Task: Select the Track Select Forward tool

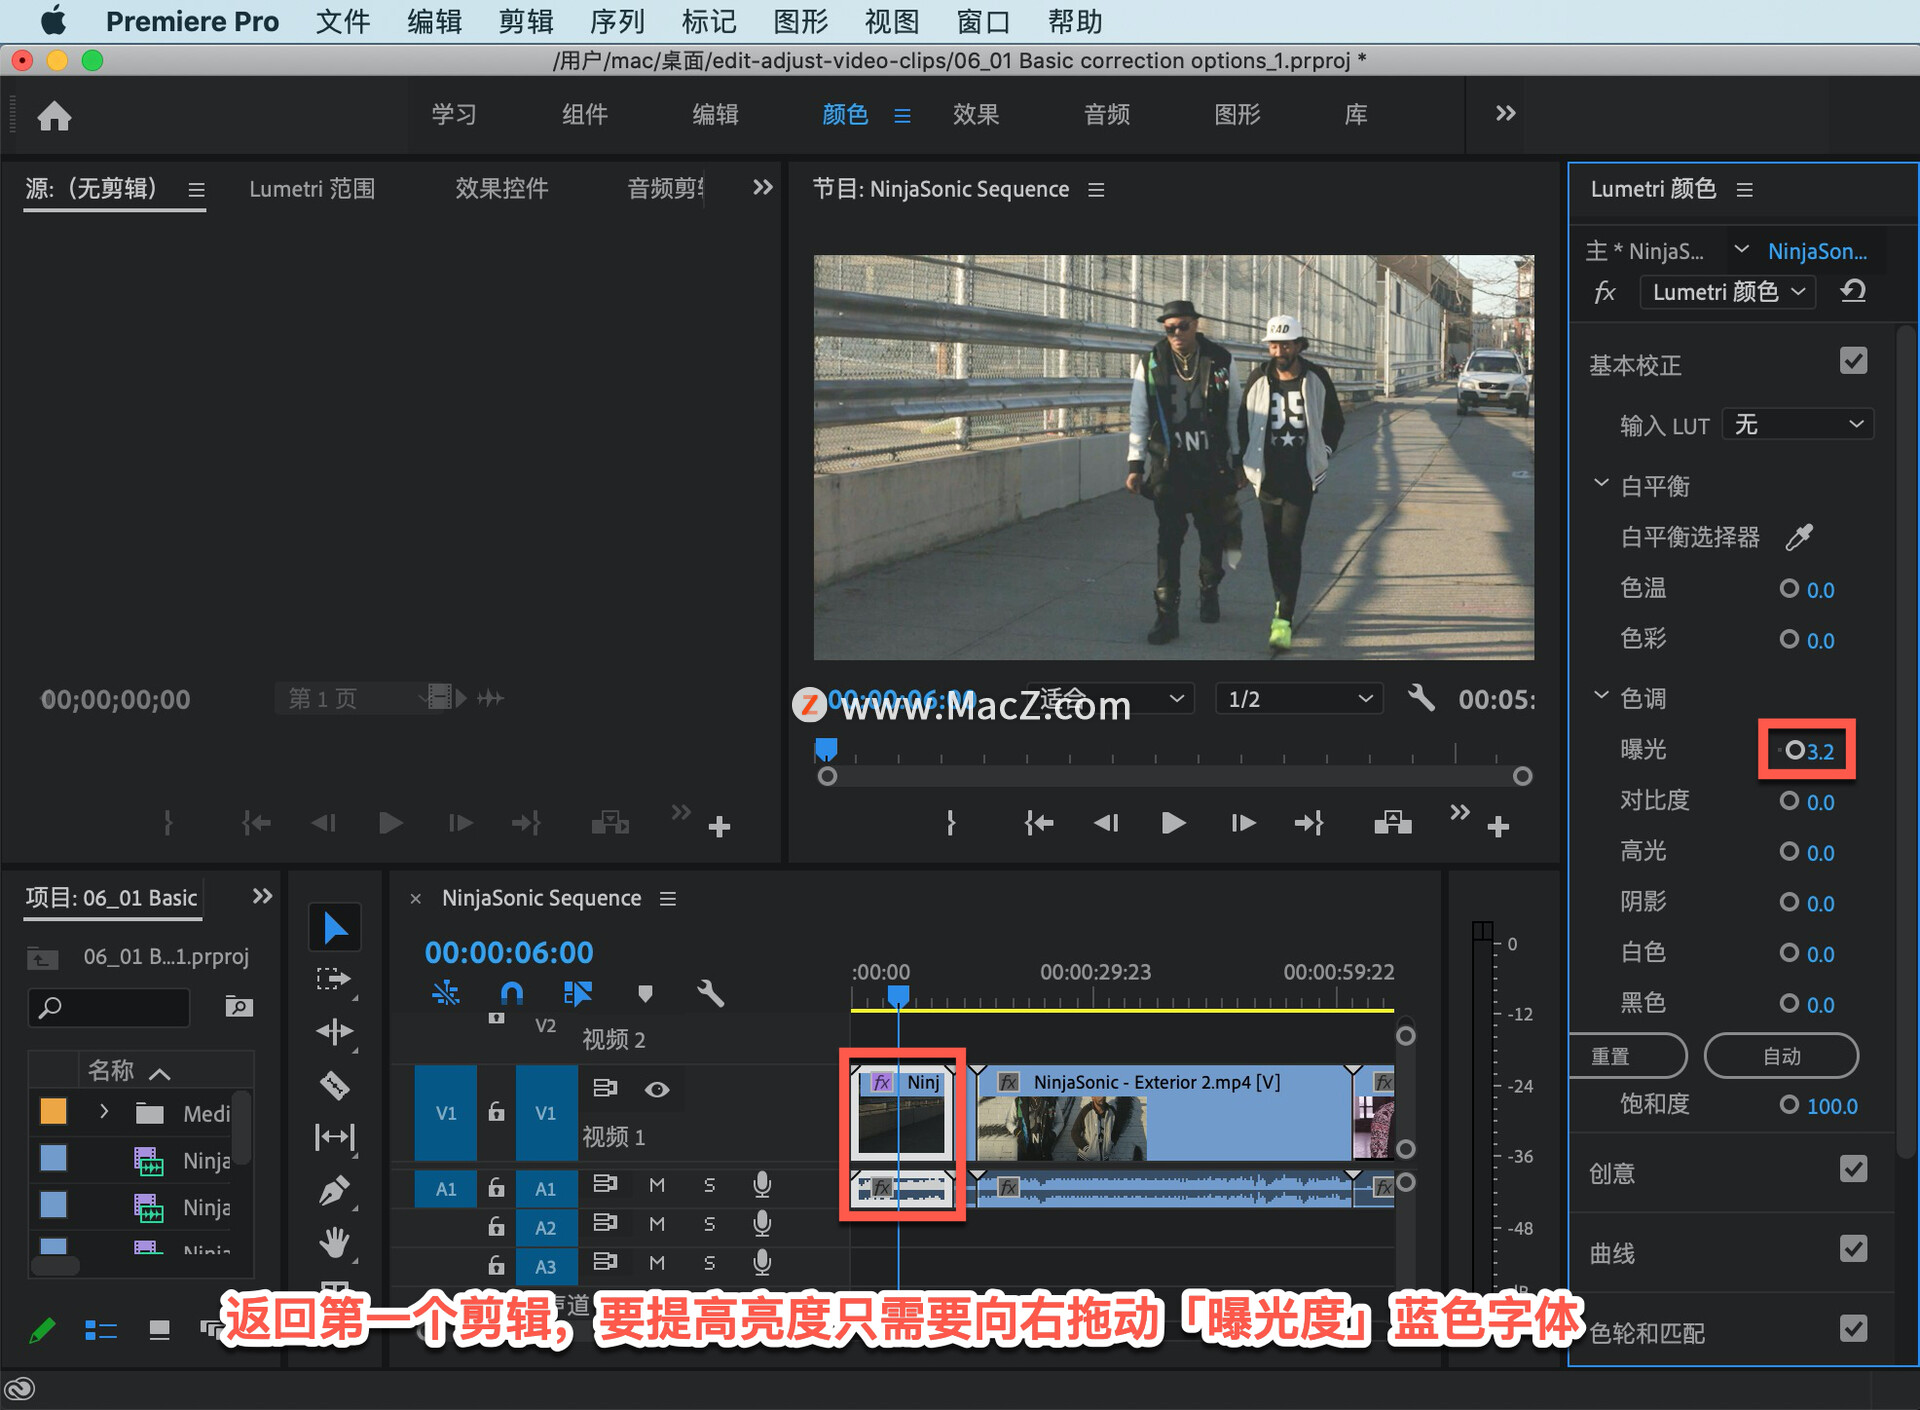Action: pos(334,979)
